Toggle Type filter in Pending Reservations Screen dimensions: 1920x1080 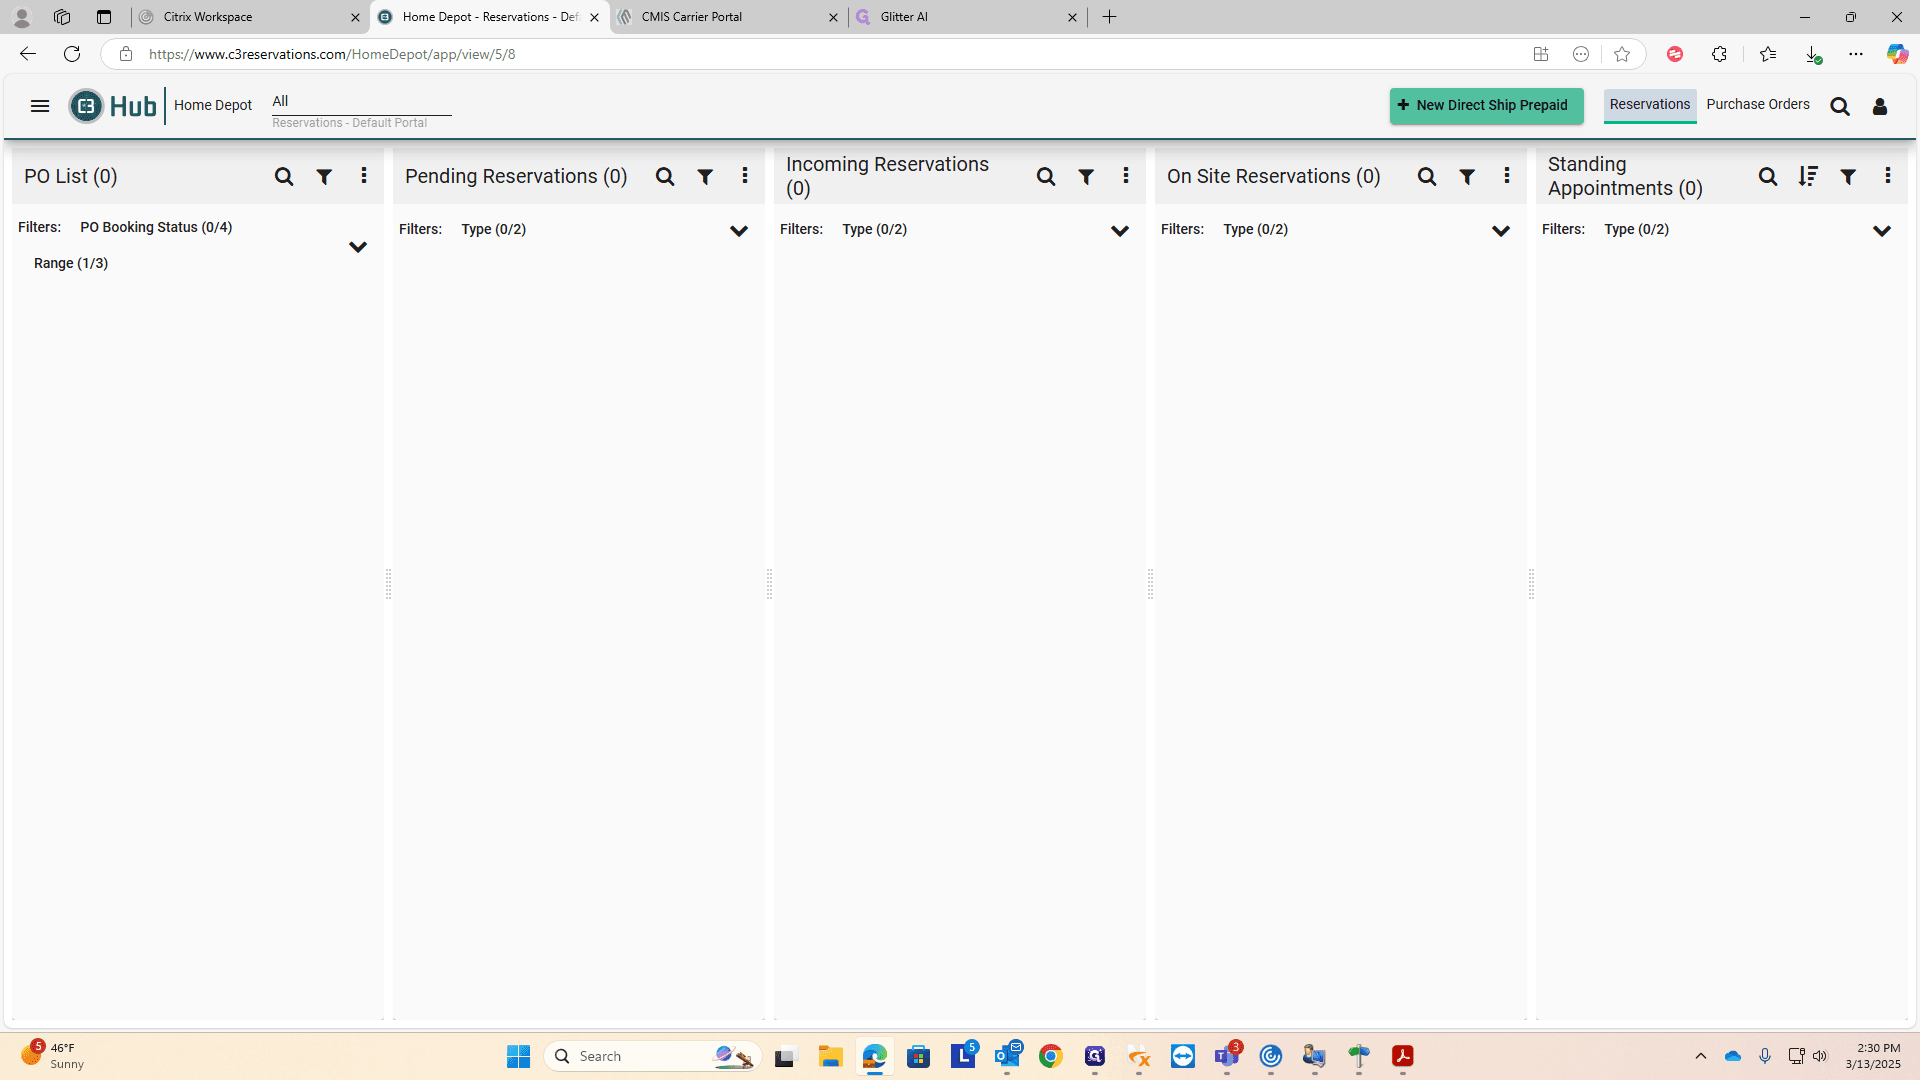coord(494,229)
